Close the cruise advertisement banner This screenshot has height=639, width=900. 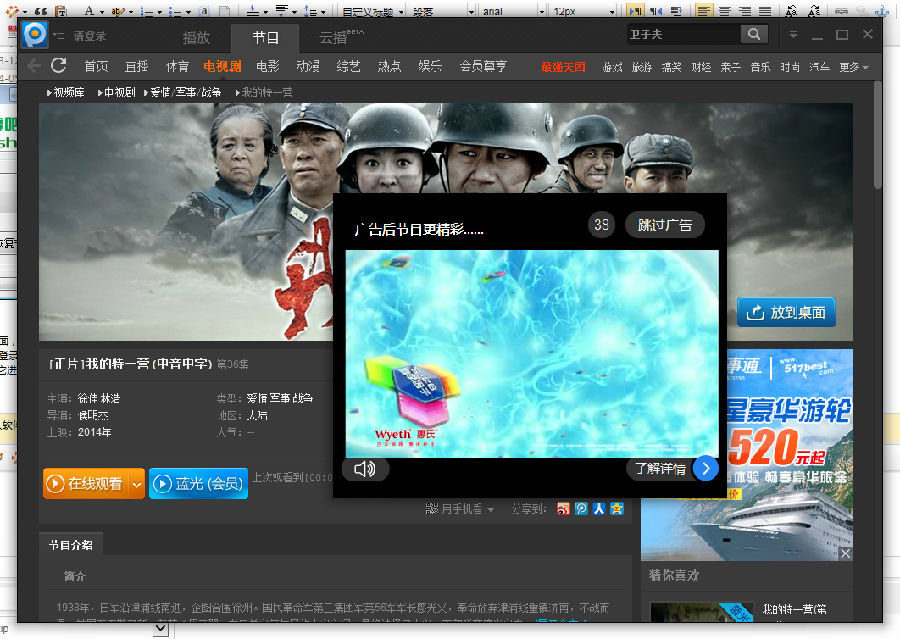845,553
